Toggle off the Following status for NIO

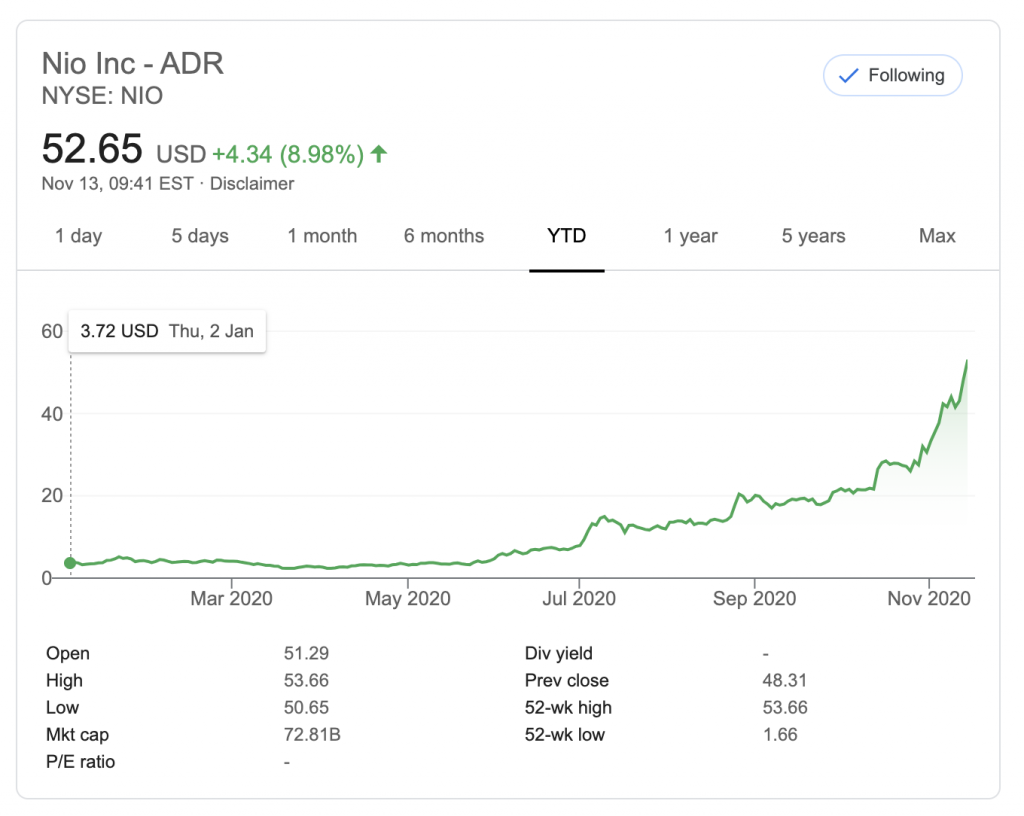(892, 75)
